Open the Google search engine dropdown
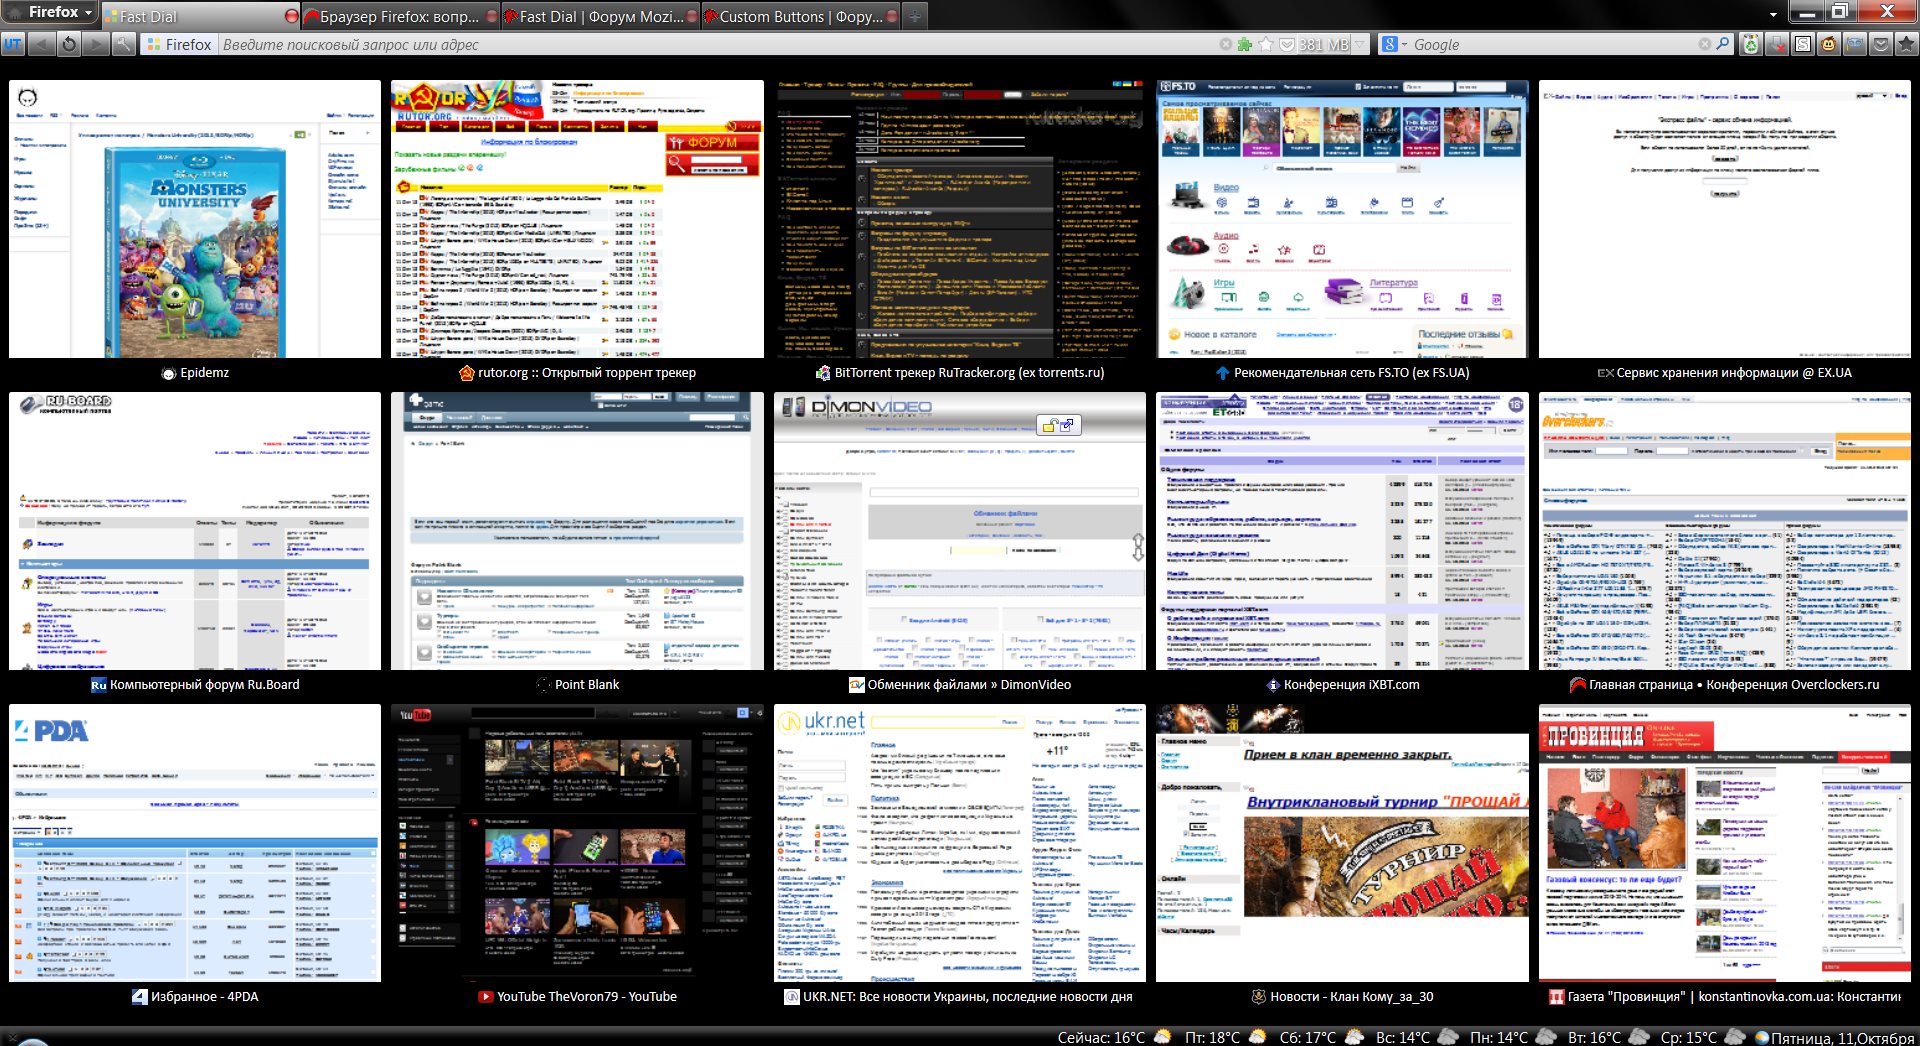This screenshot has height=1046, width=1920. point(1393,44)
